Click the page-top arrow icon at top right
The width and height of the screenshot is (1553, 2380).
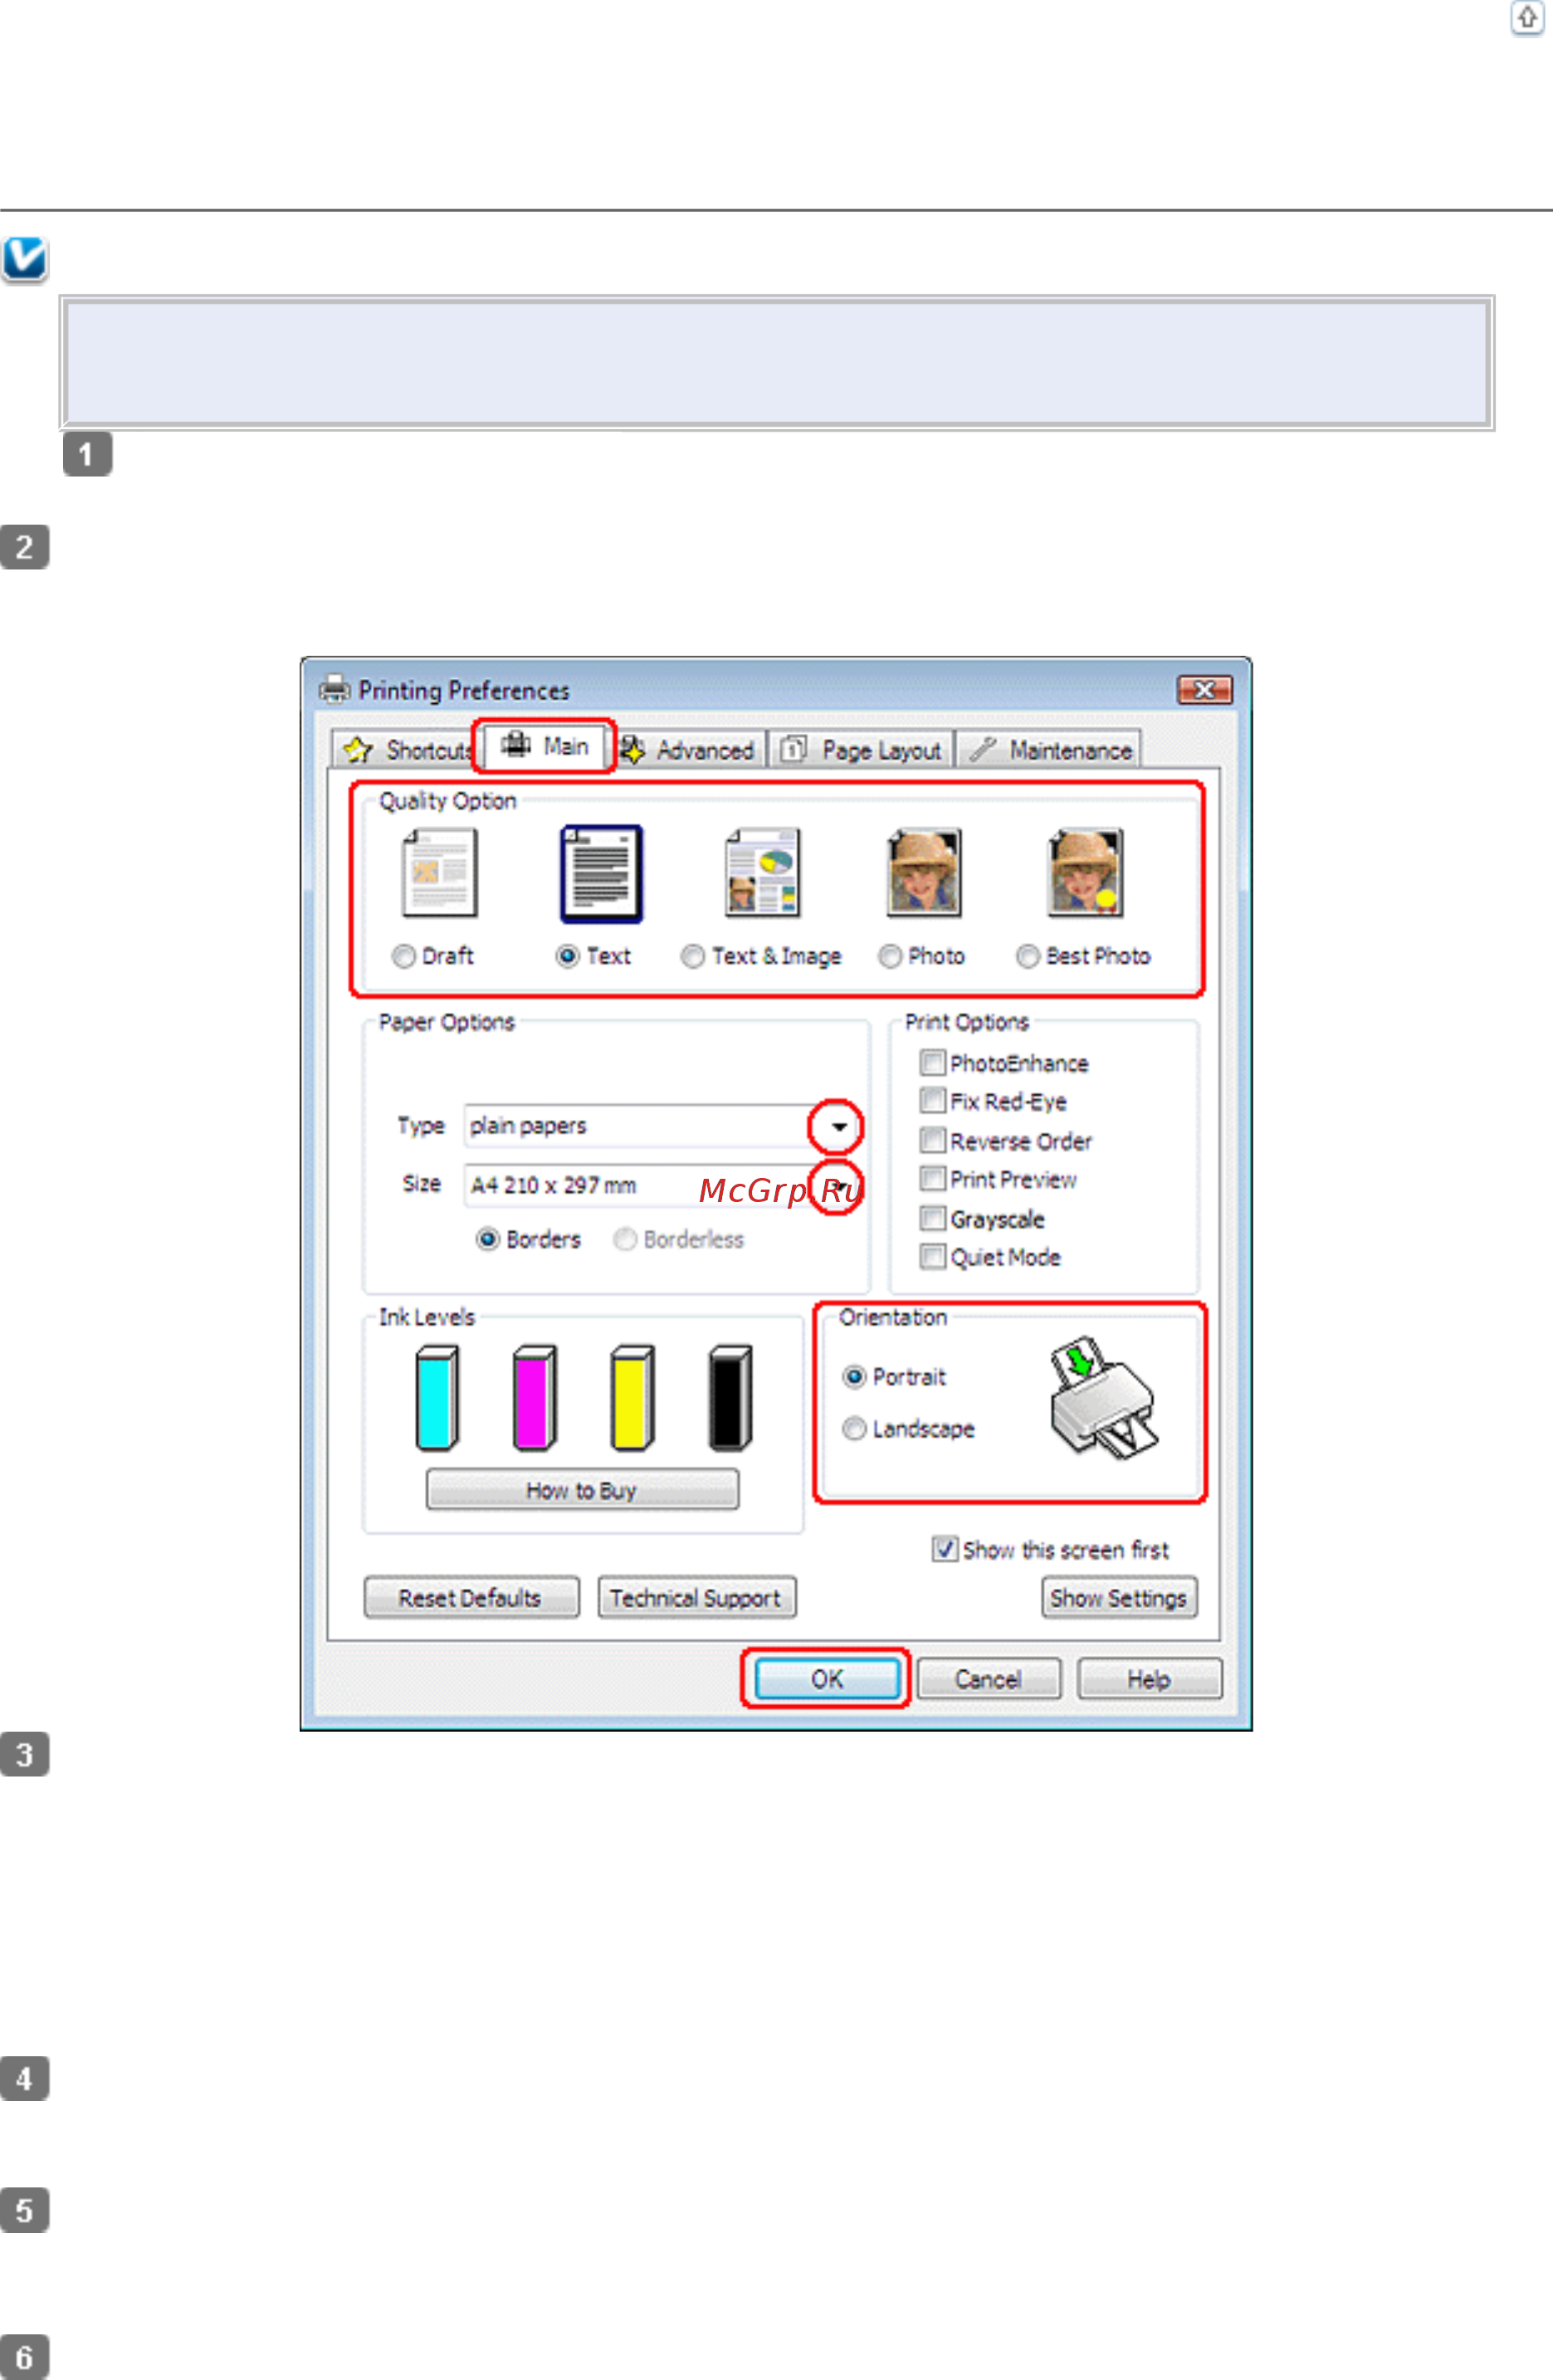pos(1527,20)
